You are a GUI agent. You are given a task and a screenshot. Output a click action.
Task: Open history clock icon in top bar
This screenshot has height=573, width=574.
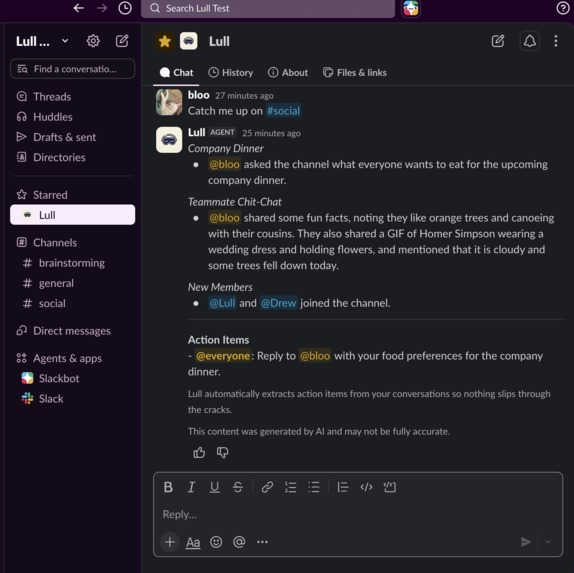(125, 8)
